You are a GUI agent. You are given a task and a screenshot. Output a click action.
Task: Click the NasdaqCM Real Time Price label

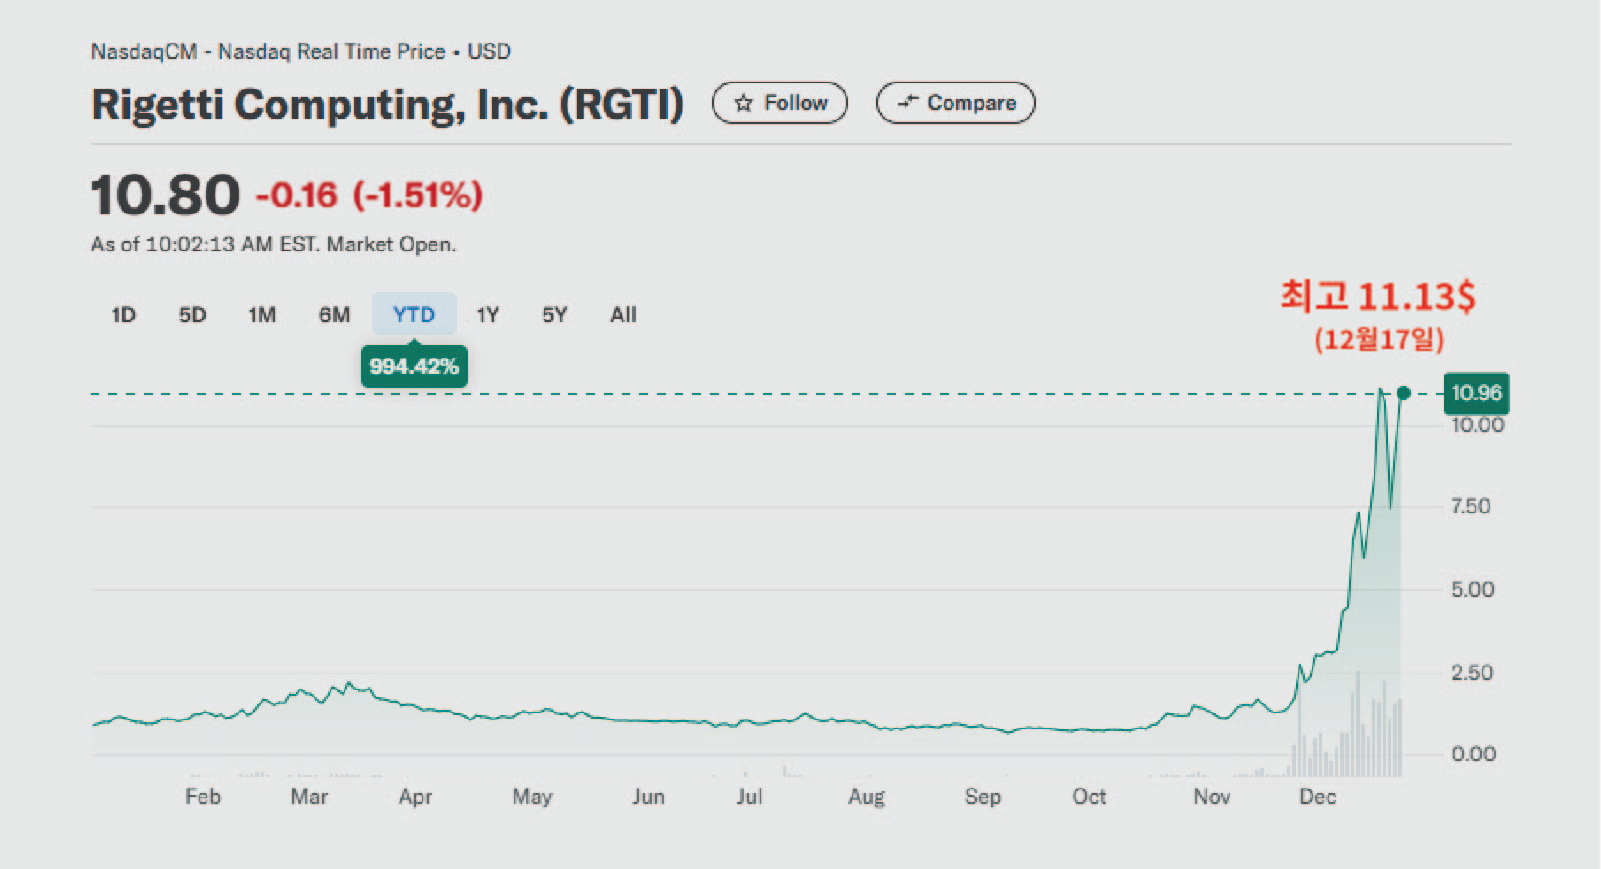[301, 51]
